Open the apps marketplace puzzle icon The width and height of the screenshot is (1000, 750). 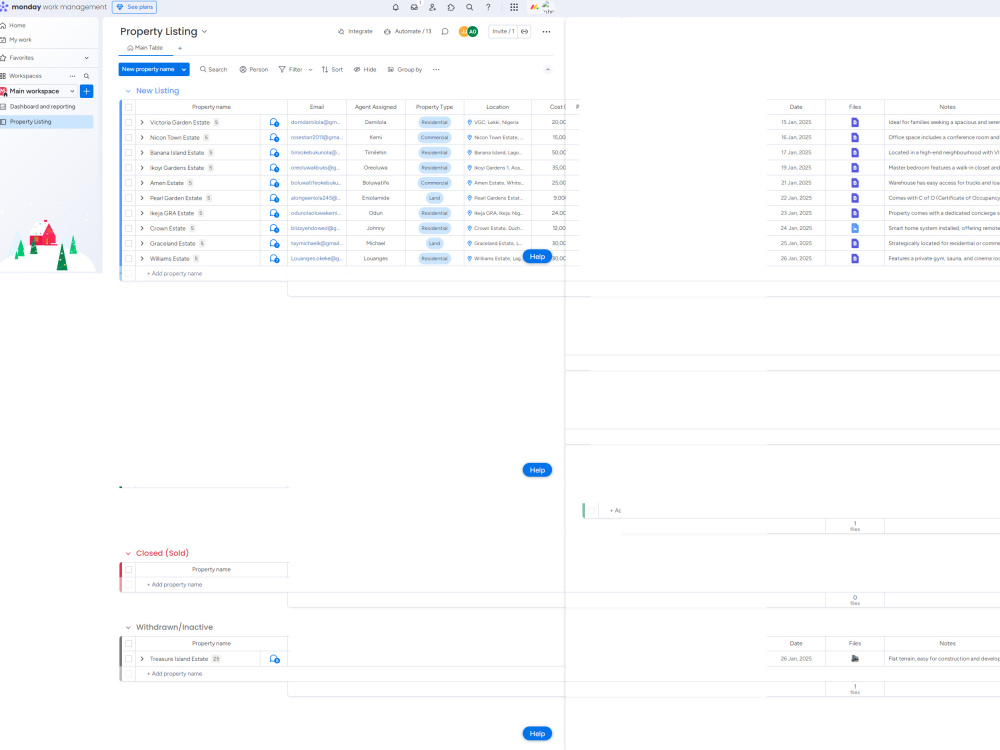click(451, 8)
